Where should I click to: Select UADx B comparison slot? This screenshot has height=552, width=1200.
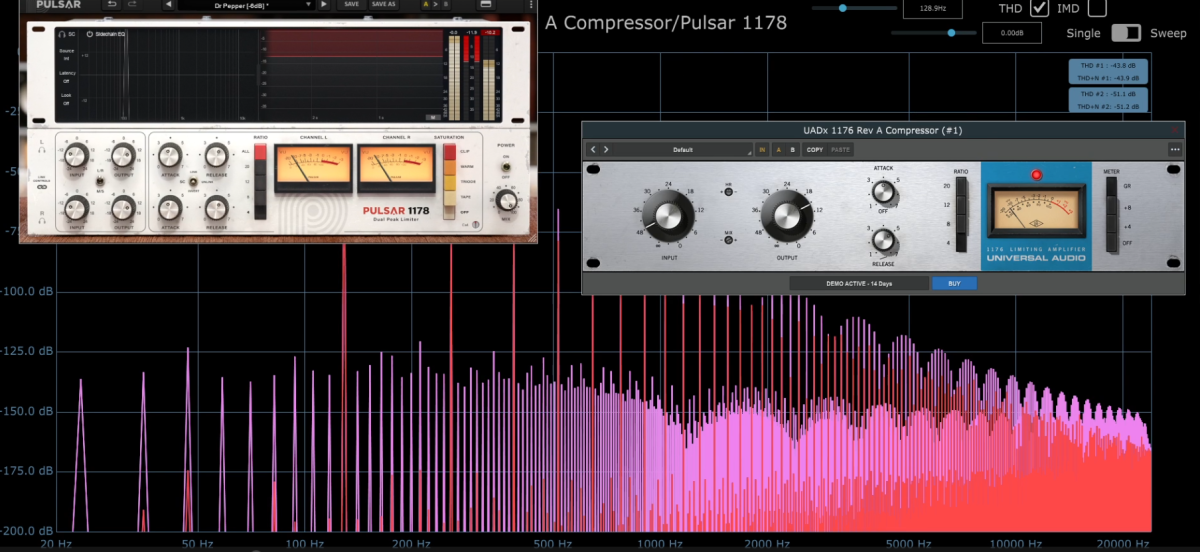point(793,150)
